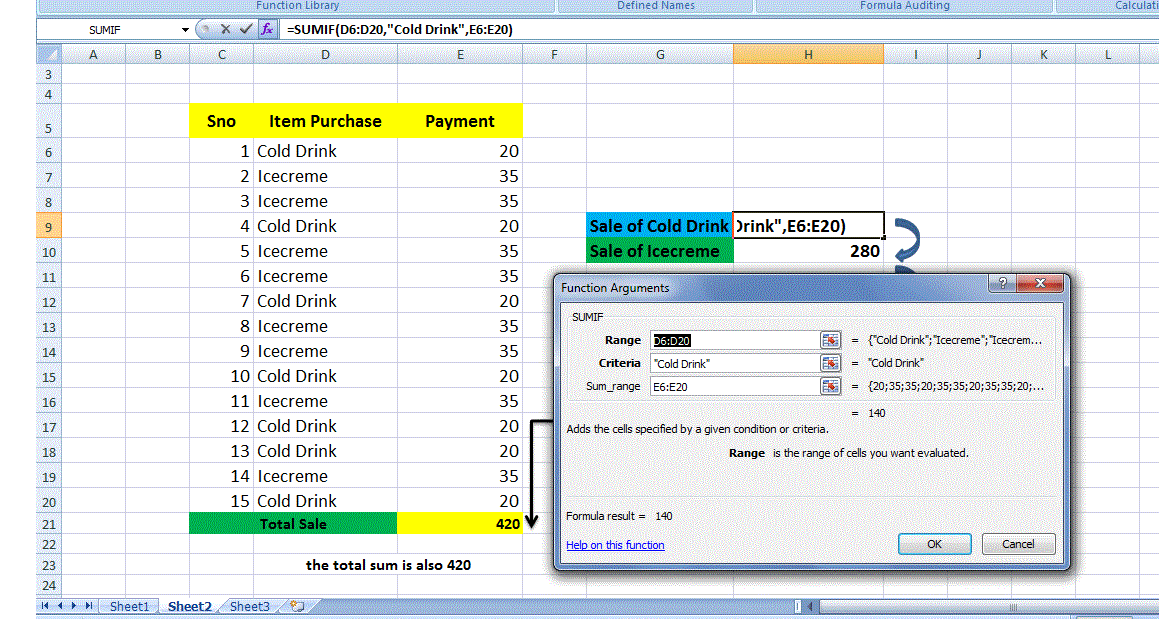Click the last sheet navigation arrow
Viewport: 1159px width, 619px height.
(88, 606)
